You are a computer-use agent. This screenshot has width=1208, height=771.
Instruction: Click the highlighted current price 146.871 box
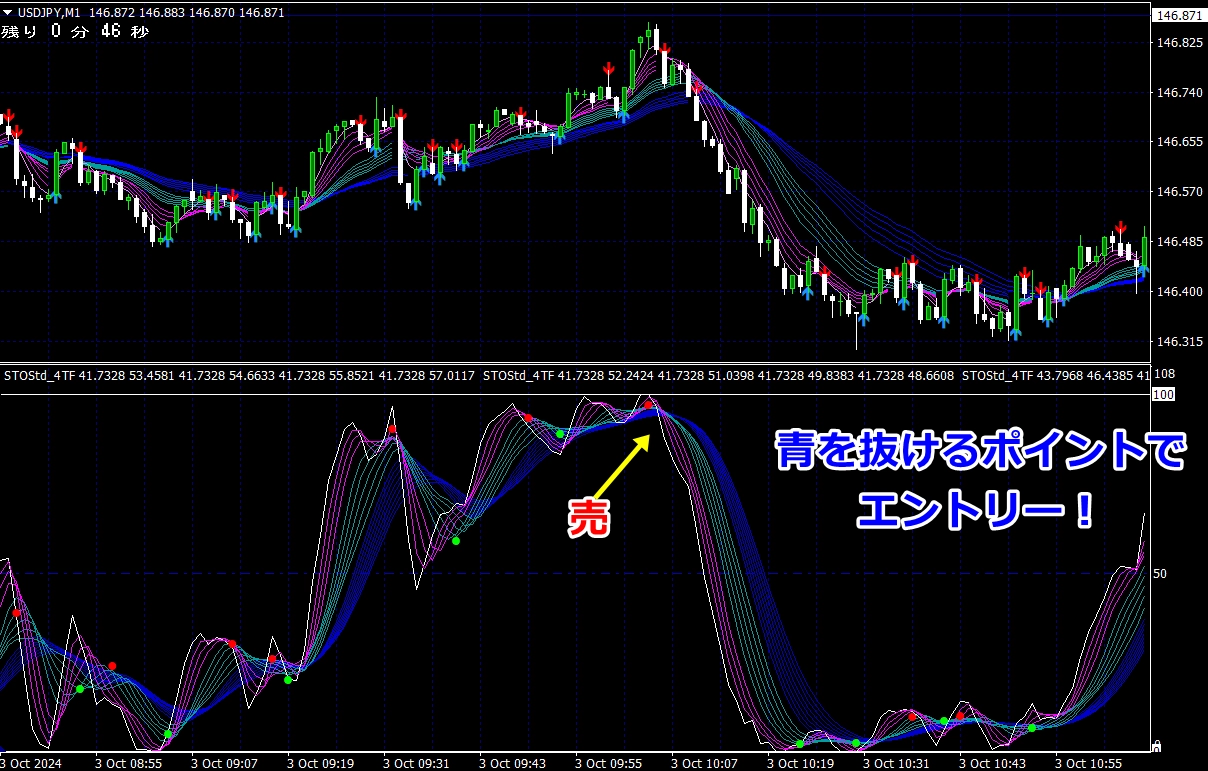[x=1177, y=16]
